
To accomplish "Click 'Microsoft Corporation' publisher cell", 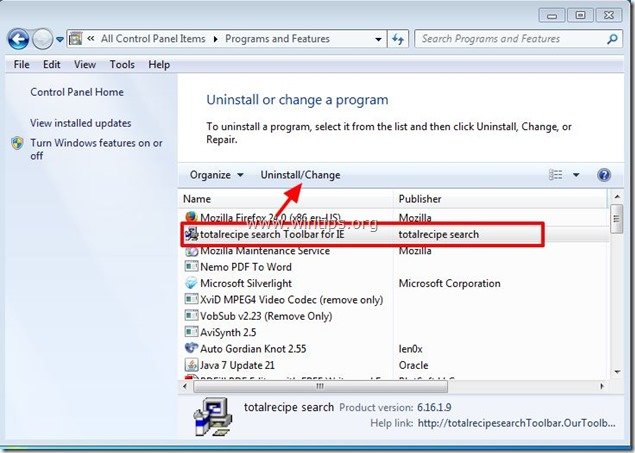I will click(x=450, y=283).
